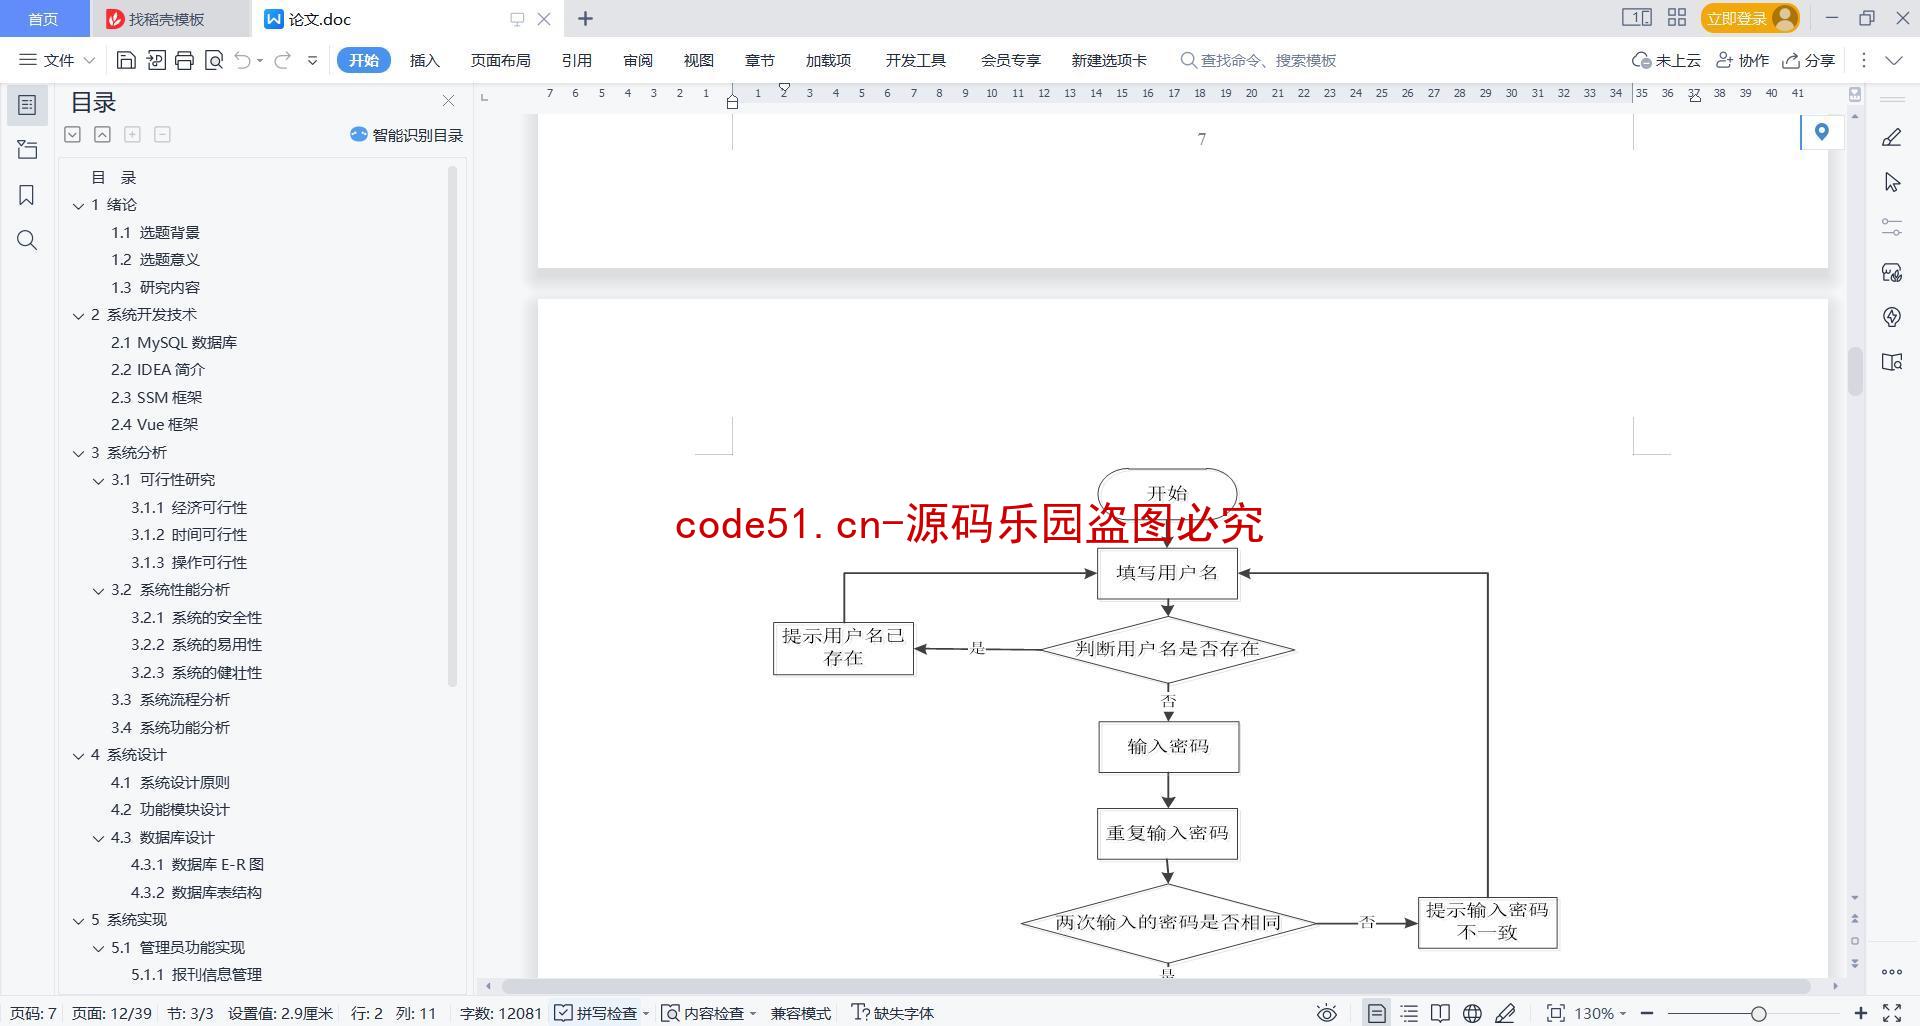Click the 首页 home tab
The height and width of the screenshot is (1026, 1920).
(x=42, y=19)
